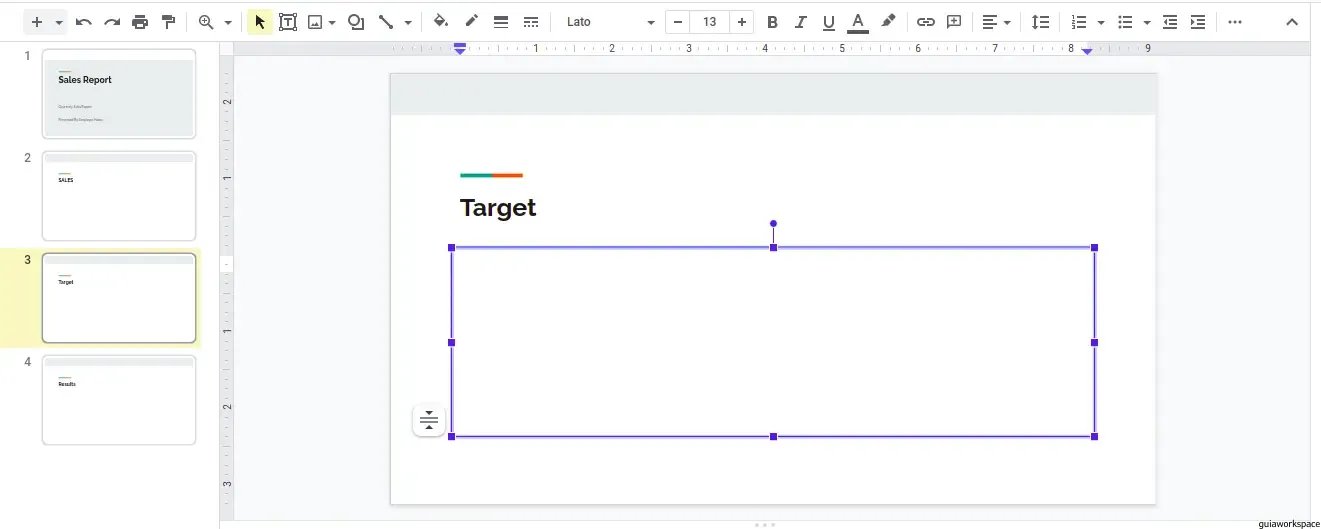1321x529 pixels.
Task: Select the text box tool
Action: pos(288,22)
